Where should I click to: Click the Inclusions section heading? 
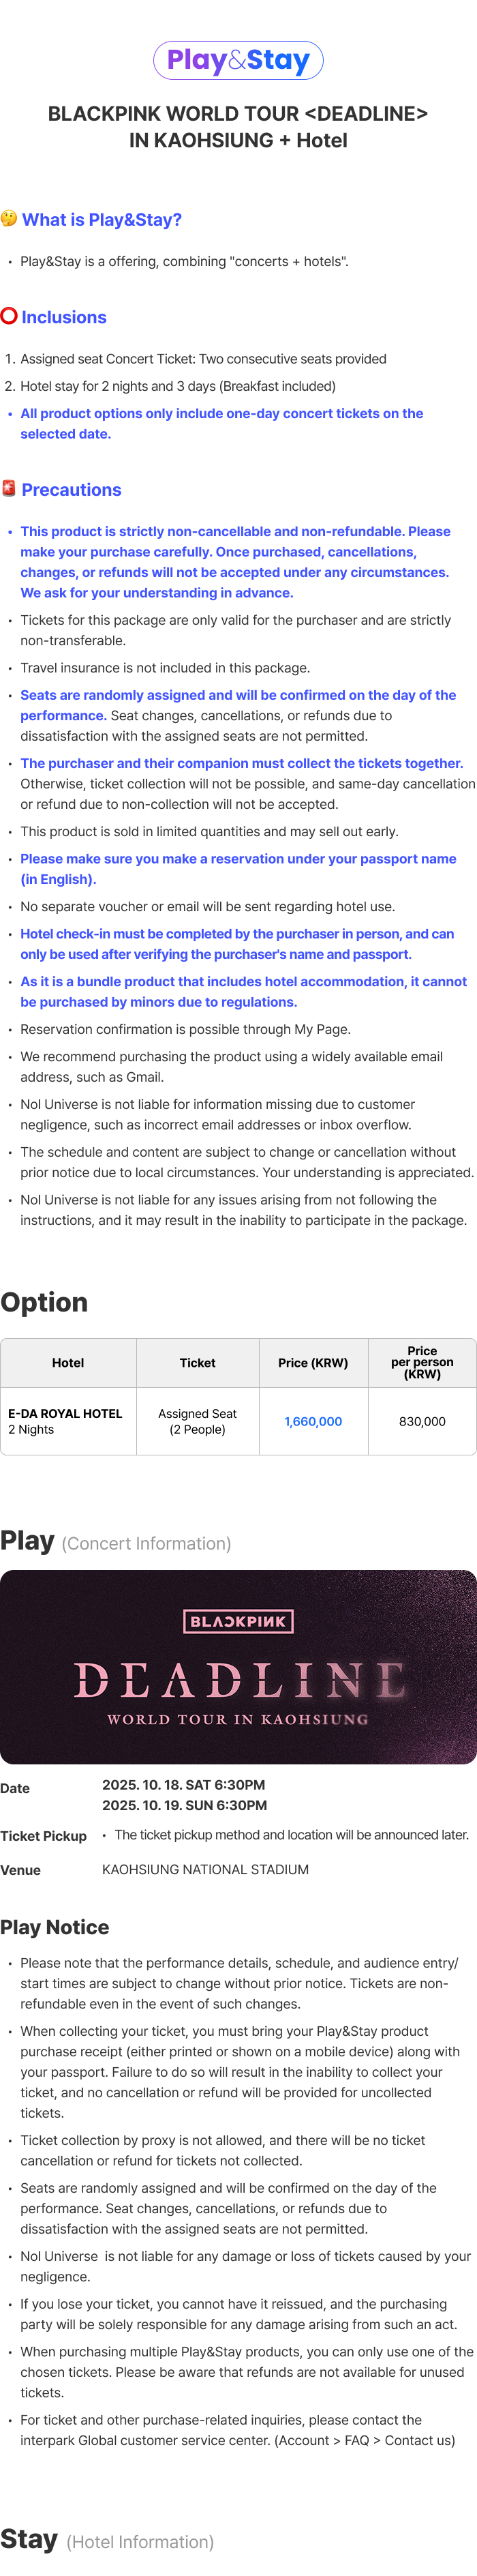coord(64,318)
